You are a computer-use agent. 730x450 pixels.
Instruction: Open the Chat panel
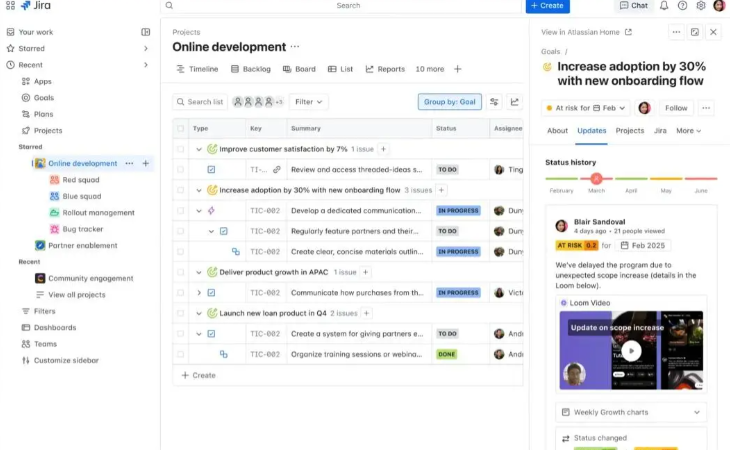pos(634,6)
